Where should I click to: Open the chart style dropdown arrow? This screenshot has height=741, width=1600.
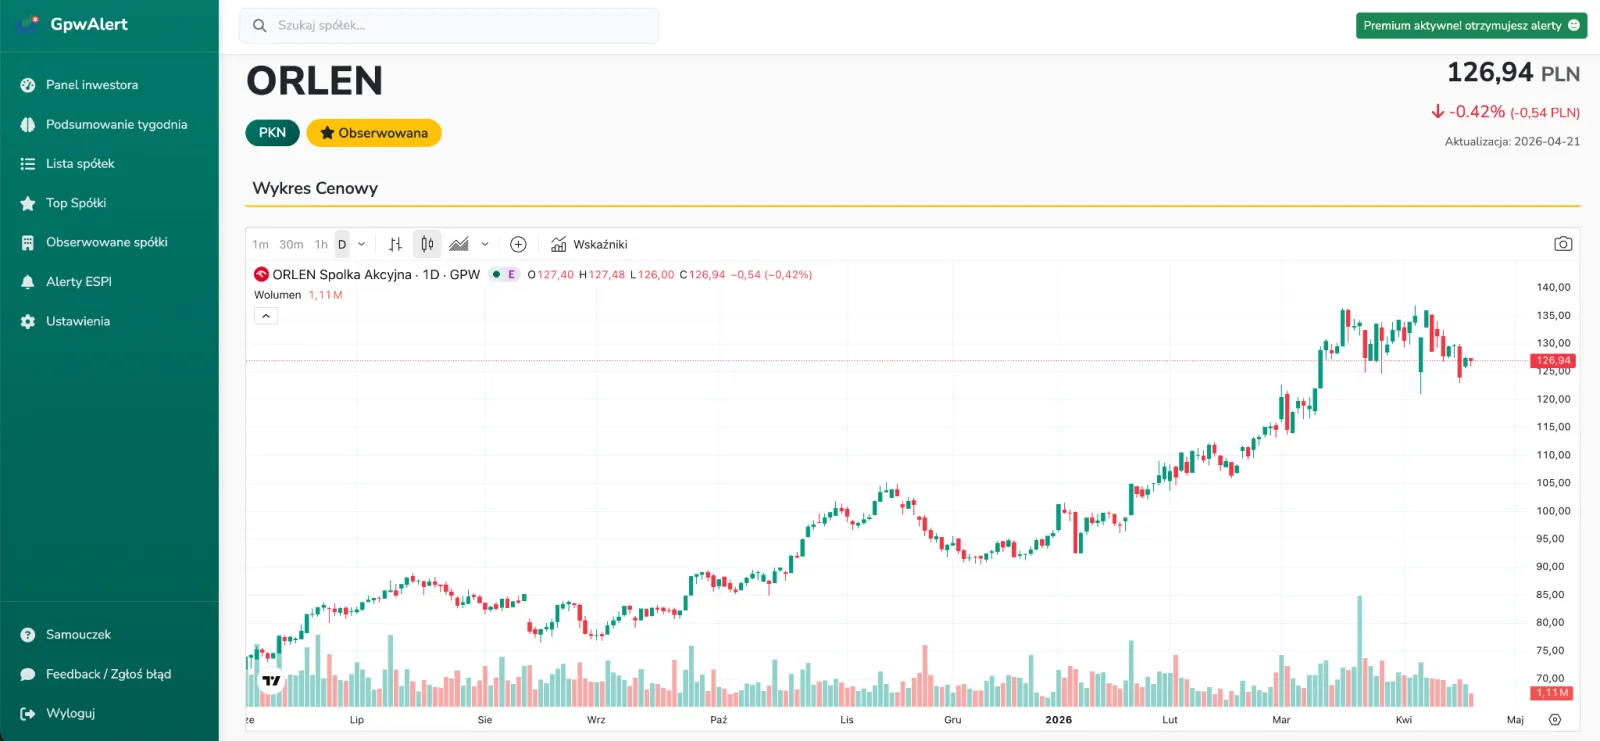(485, 244)
